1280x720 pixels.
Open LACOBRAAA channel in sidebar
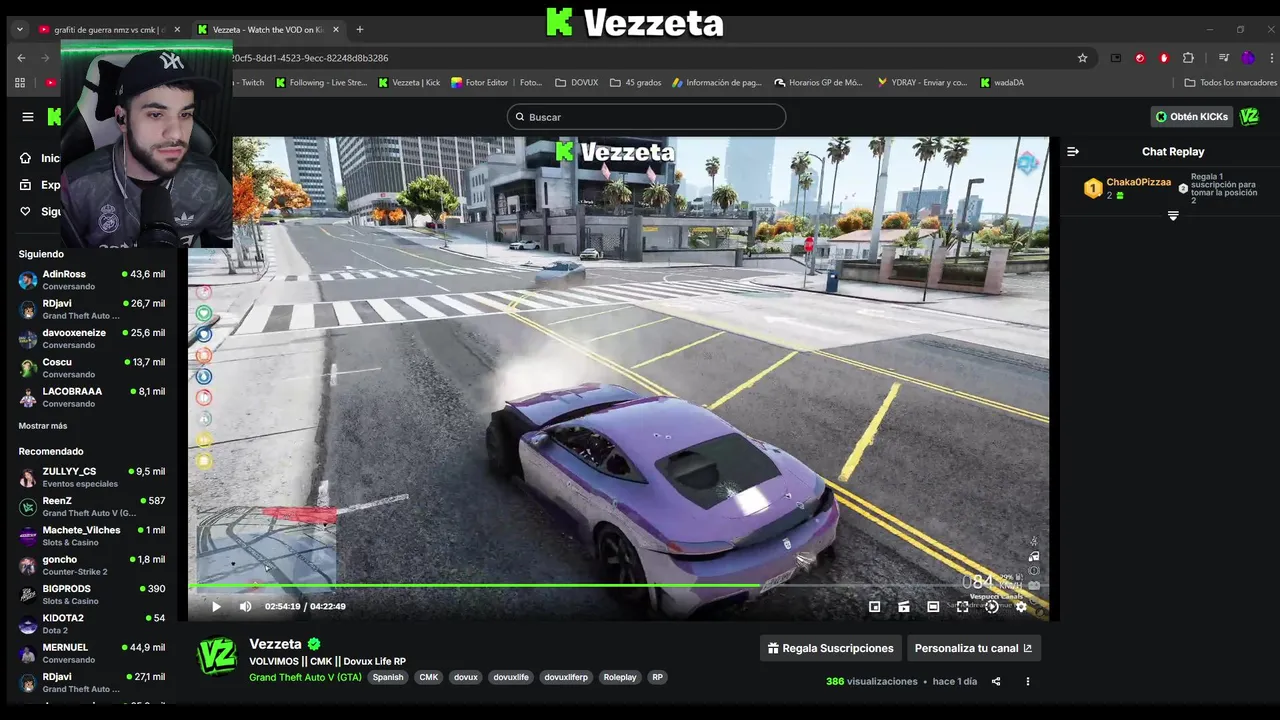(92, 397)
